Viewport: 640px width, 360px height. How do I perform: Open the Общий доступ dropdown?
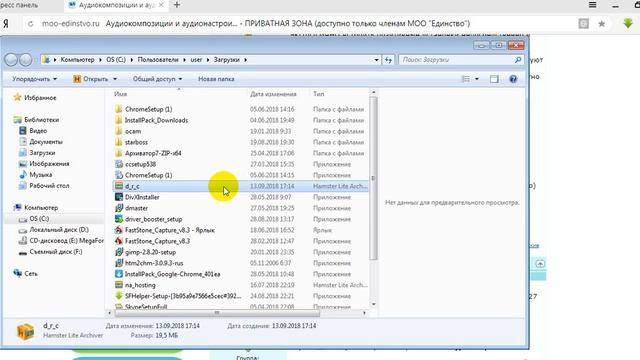(x=158, y=79)
